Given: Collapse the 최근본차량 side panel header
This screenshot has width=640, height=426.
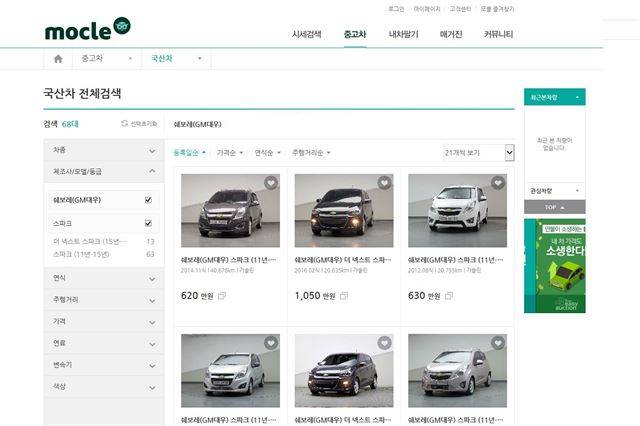Looking at the screenshot, I should (555, 97).
